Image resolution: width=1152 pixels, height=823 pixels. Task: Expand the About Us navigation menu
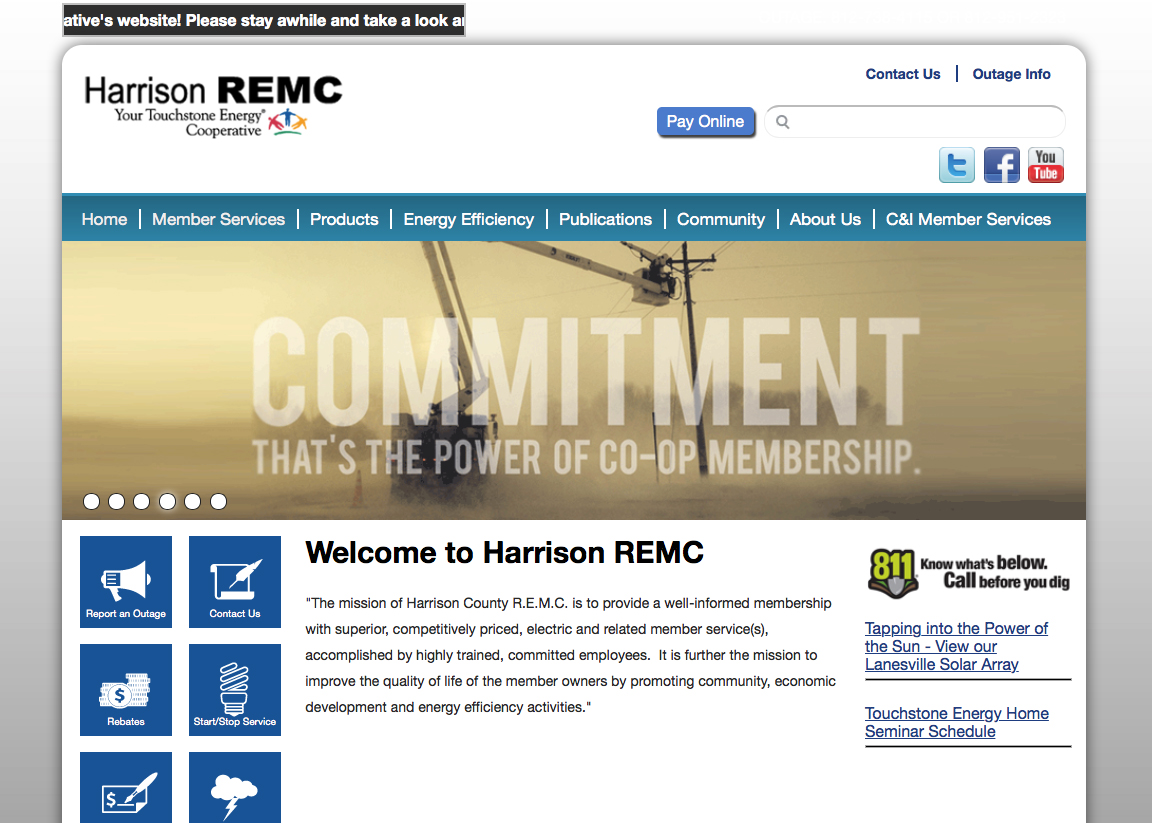(825, 219)
